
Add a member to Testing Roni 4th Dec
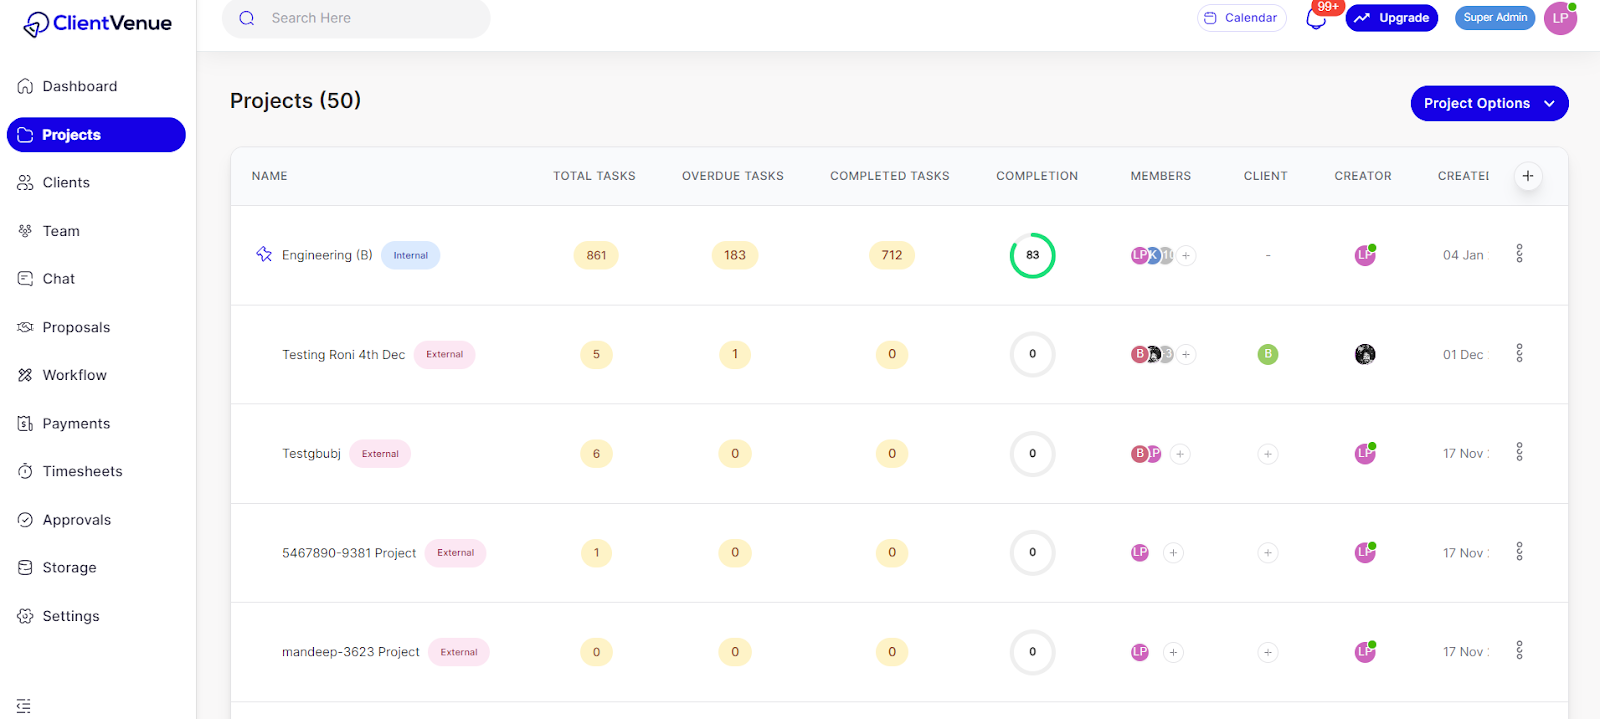click(1186, 354)
